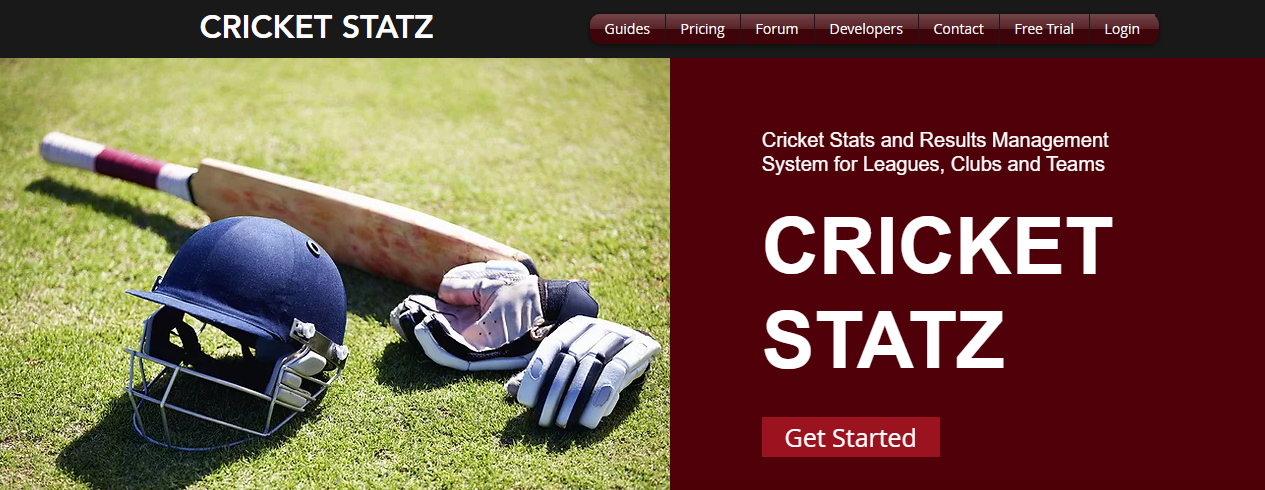Screen dimensions: 1265x490
Task: Open the Forum nav link
Action: point(777,29)
